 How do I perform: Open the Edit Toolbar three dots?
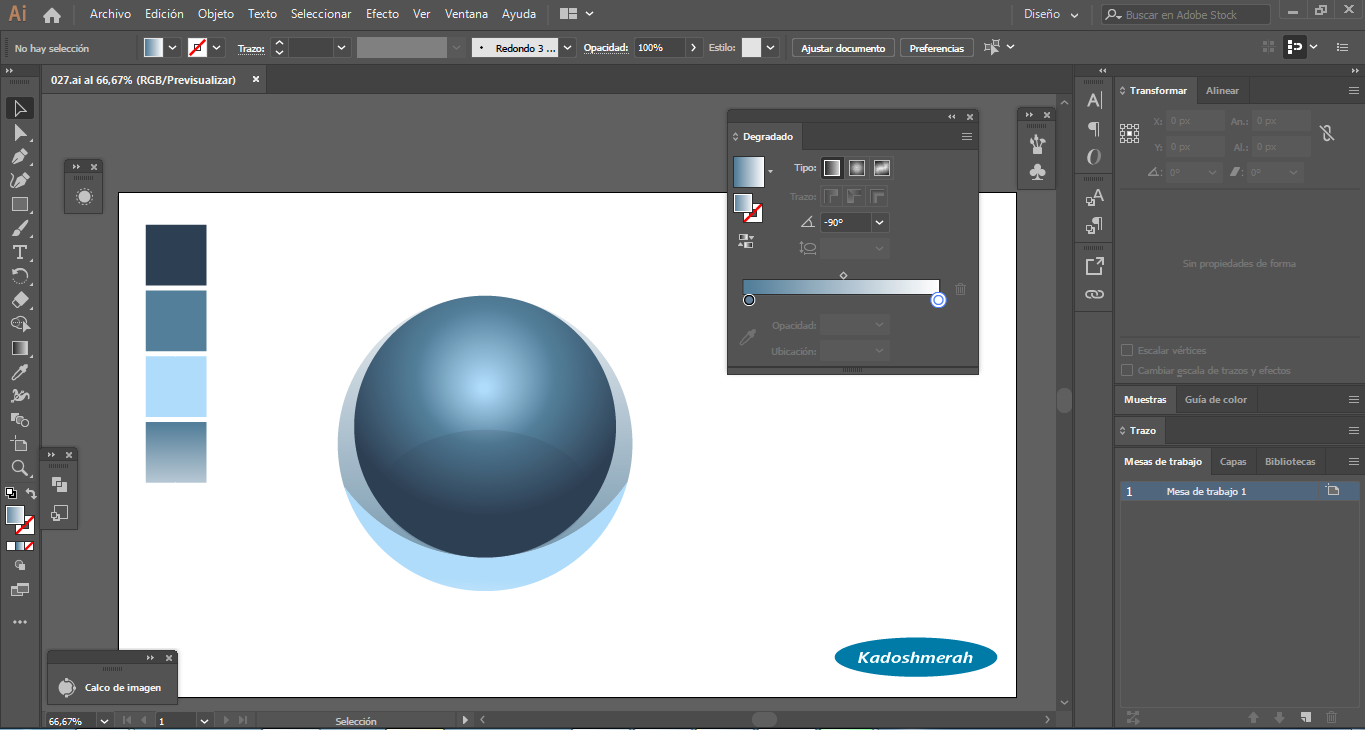(x=20, y=622)
